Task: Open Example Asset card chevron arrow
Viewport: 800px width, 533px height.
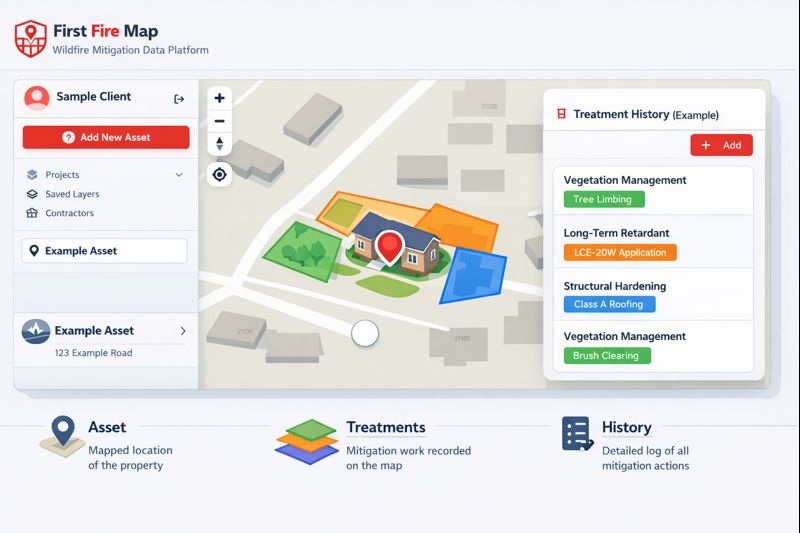Action: tap(182, 330)
